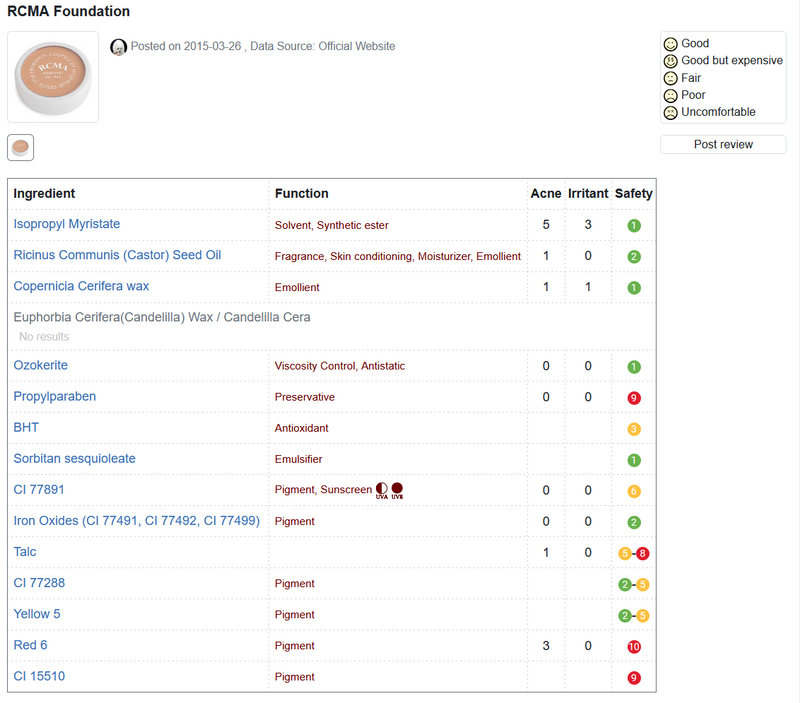Click the large RCMA Foundation product image
The image size is (800, 703).
(x=53, y=77)
